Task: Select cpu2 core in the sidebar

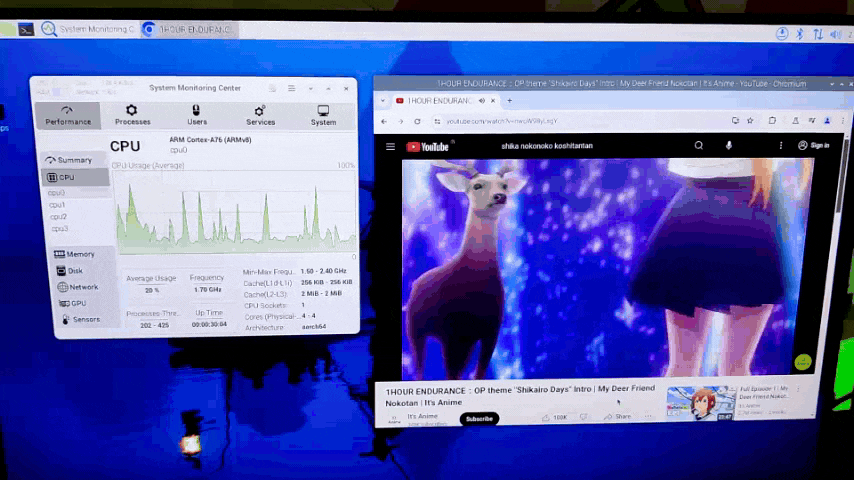Action: click(58, 217)
